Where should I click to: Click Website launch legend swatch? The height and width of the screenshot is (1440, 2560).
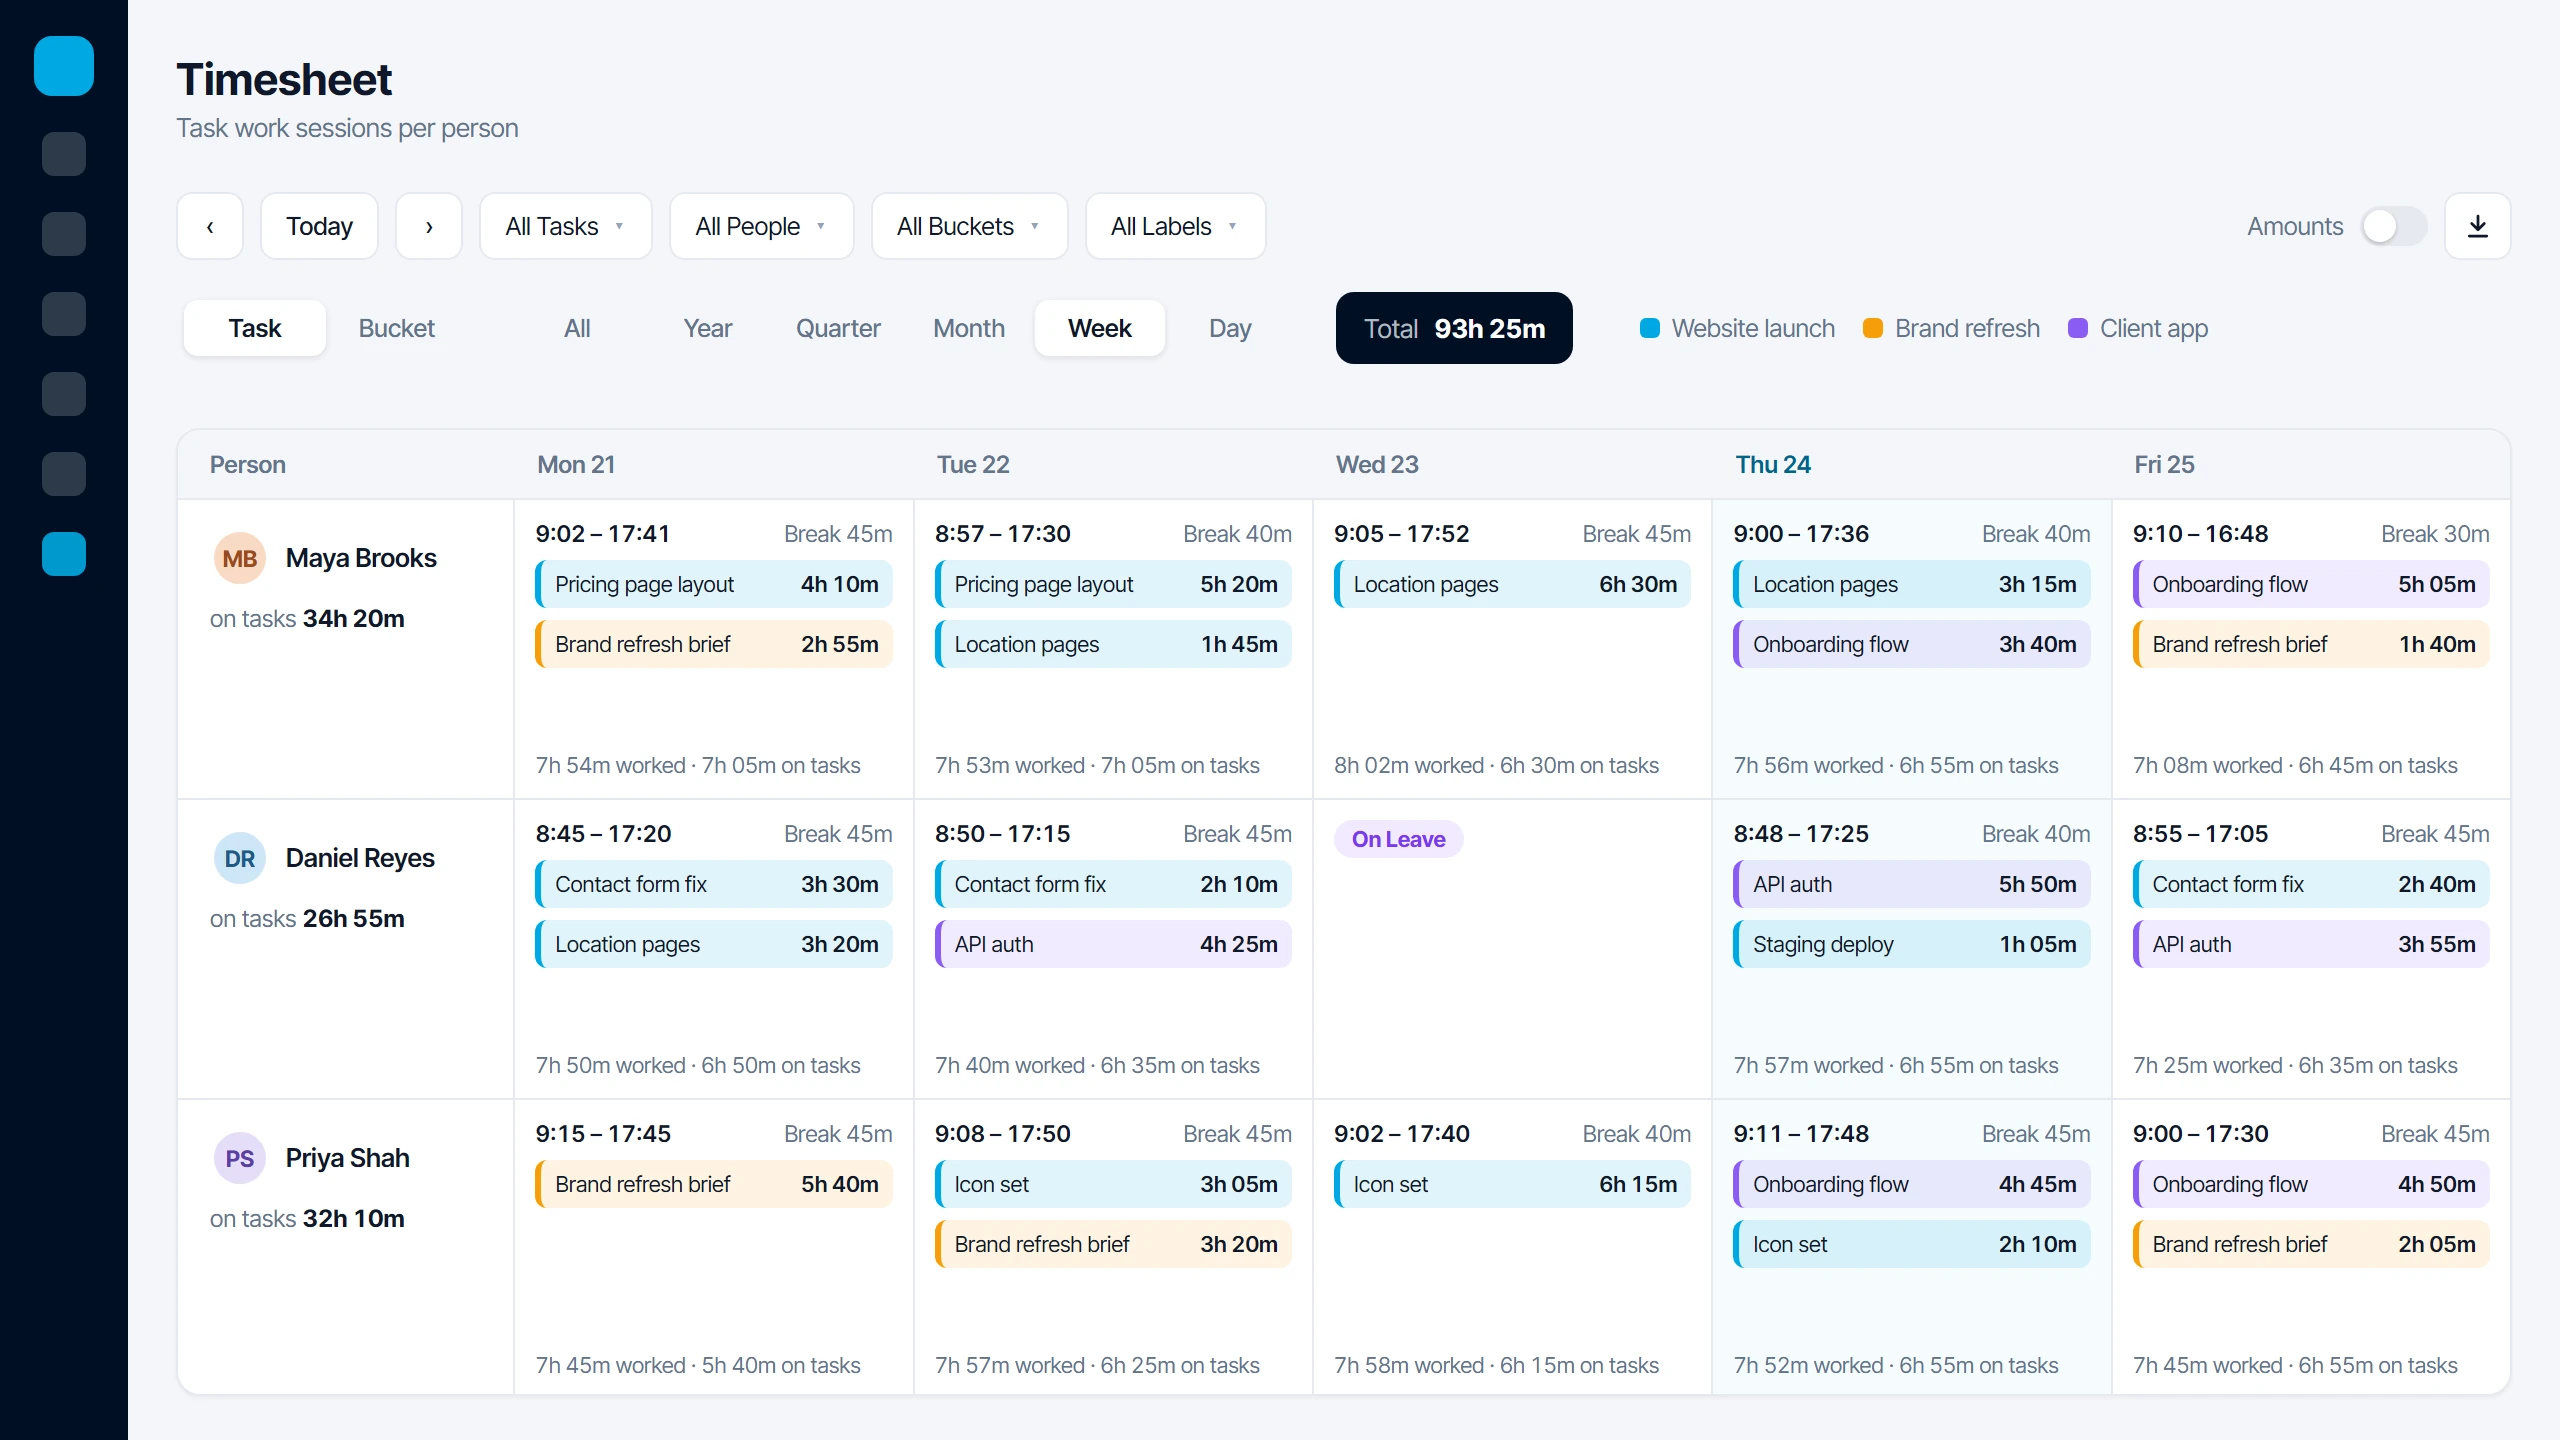(1650, 328)
